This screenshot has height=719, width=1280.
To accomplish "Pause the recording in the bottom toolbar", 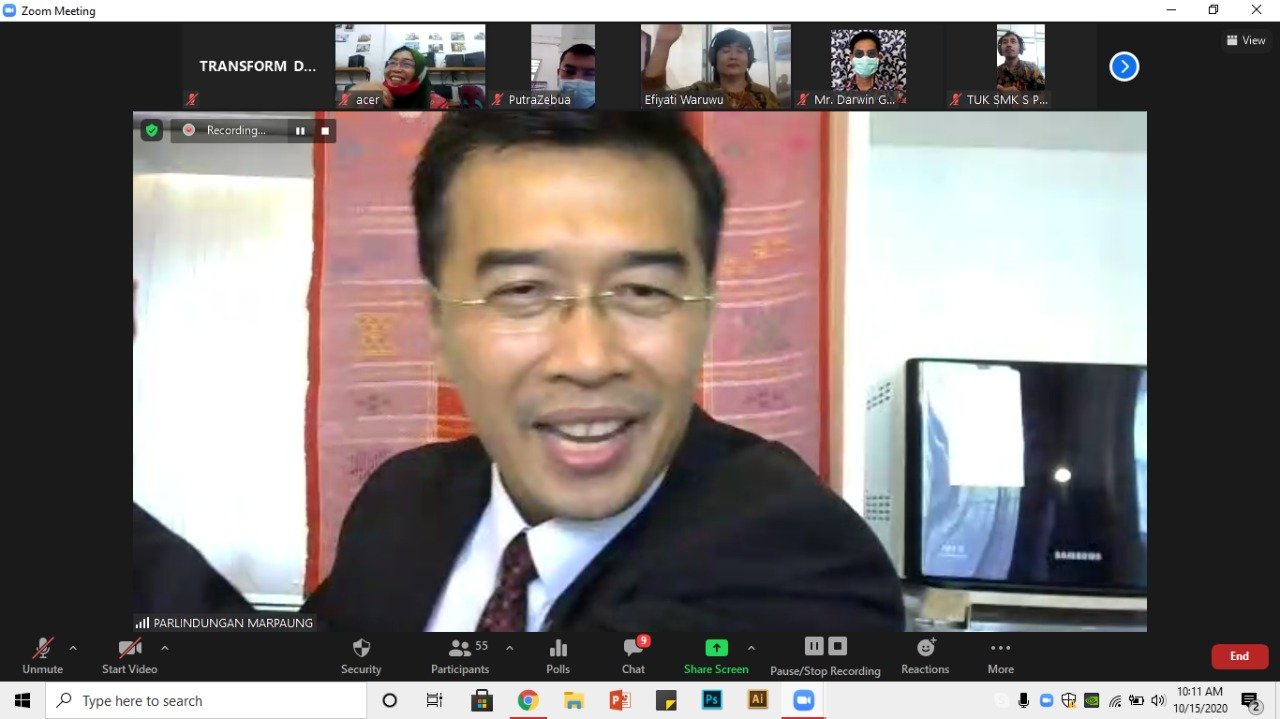I will click(814, 646).
